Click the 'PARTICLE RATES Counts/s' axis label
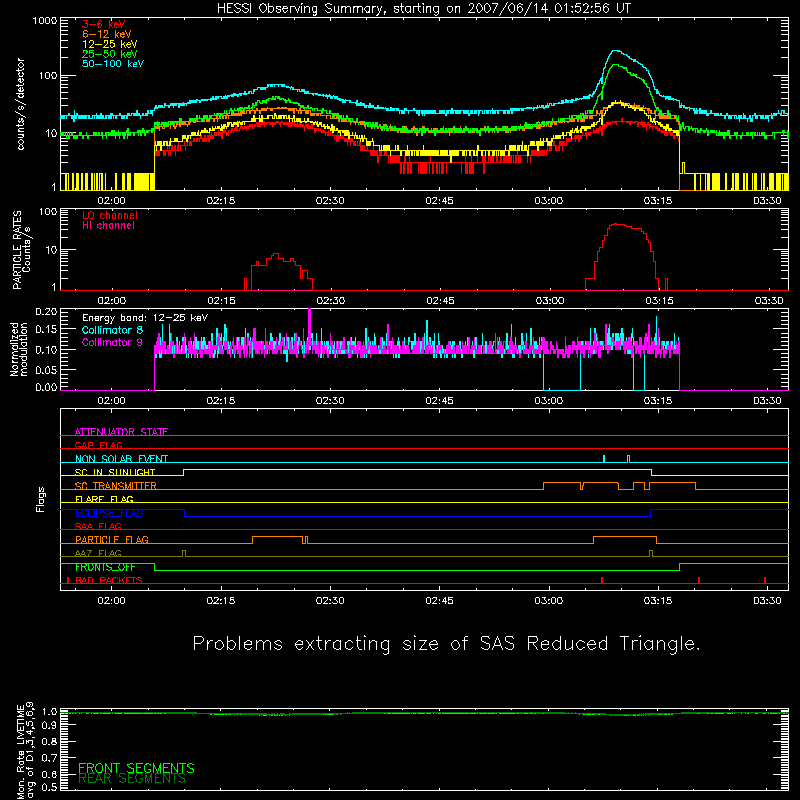 (x=21, y=250)
